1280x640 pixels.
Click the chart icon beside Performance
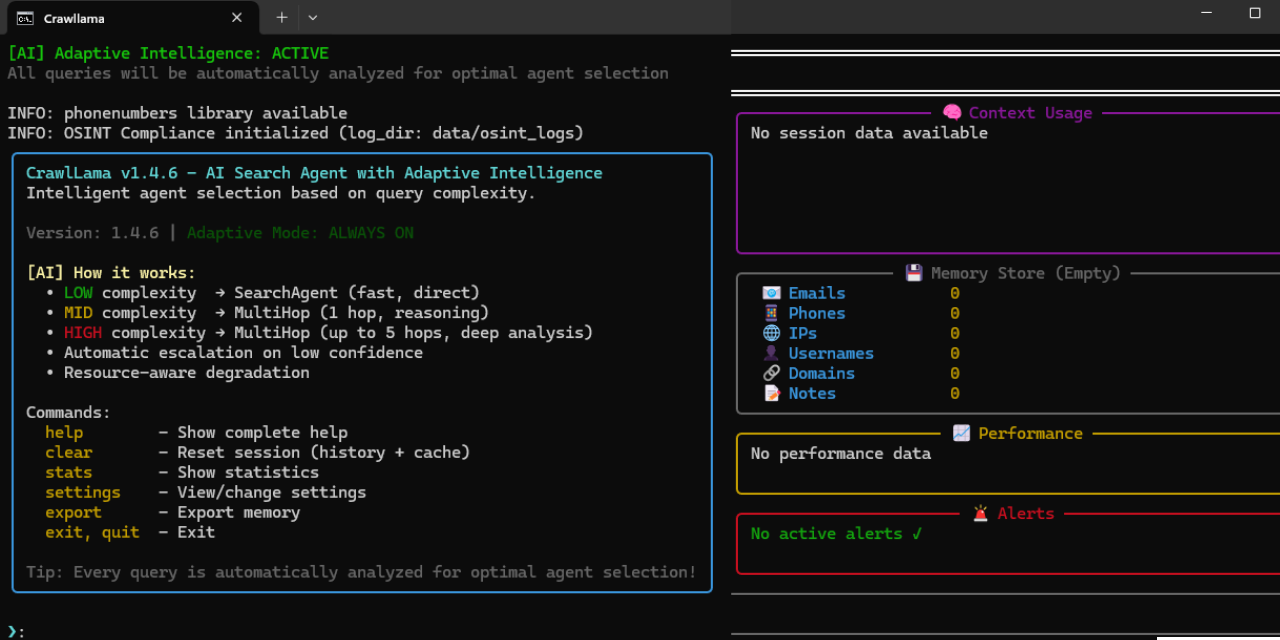(961, 433)
